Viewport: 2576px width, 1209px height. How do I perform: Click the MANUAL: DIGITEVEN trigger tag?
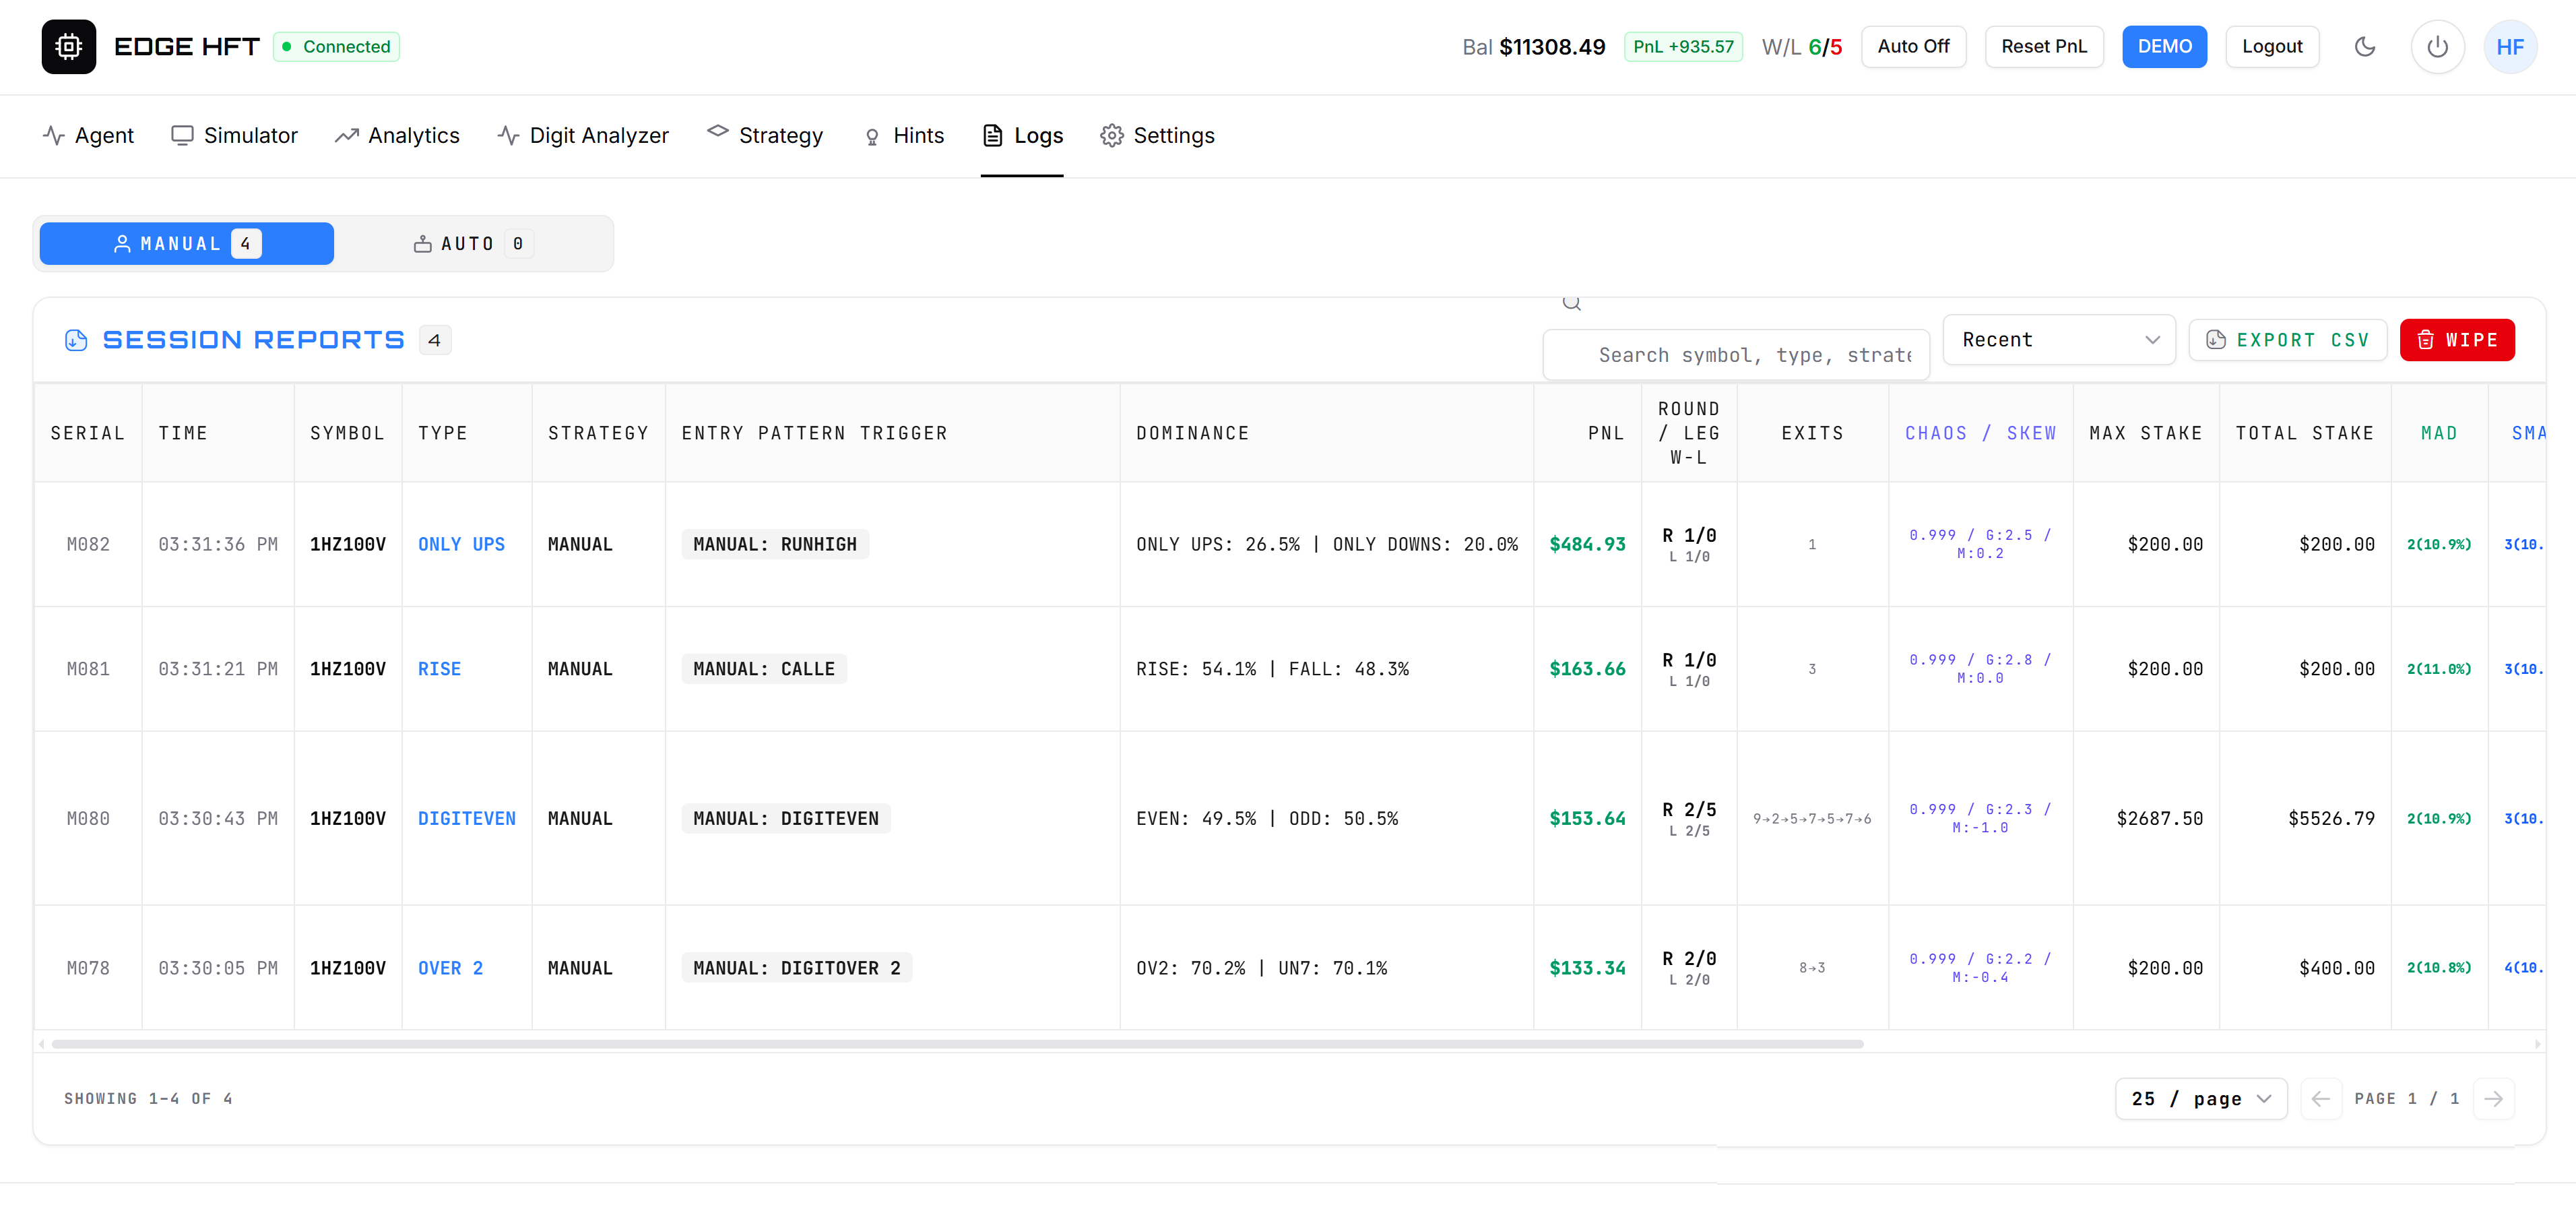(x=786, y=819)
